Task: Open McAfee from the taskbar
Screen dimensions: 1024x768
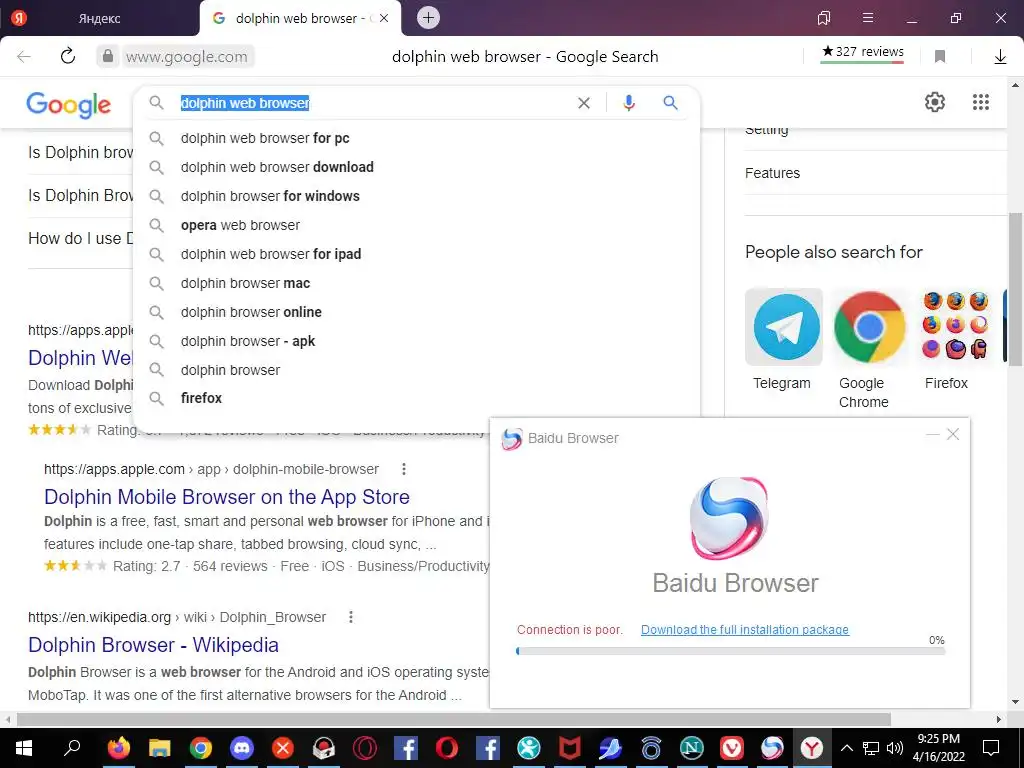Action: pos(569,748)
